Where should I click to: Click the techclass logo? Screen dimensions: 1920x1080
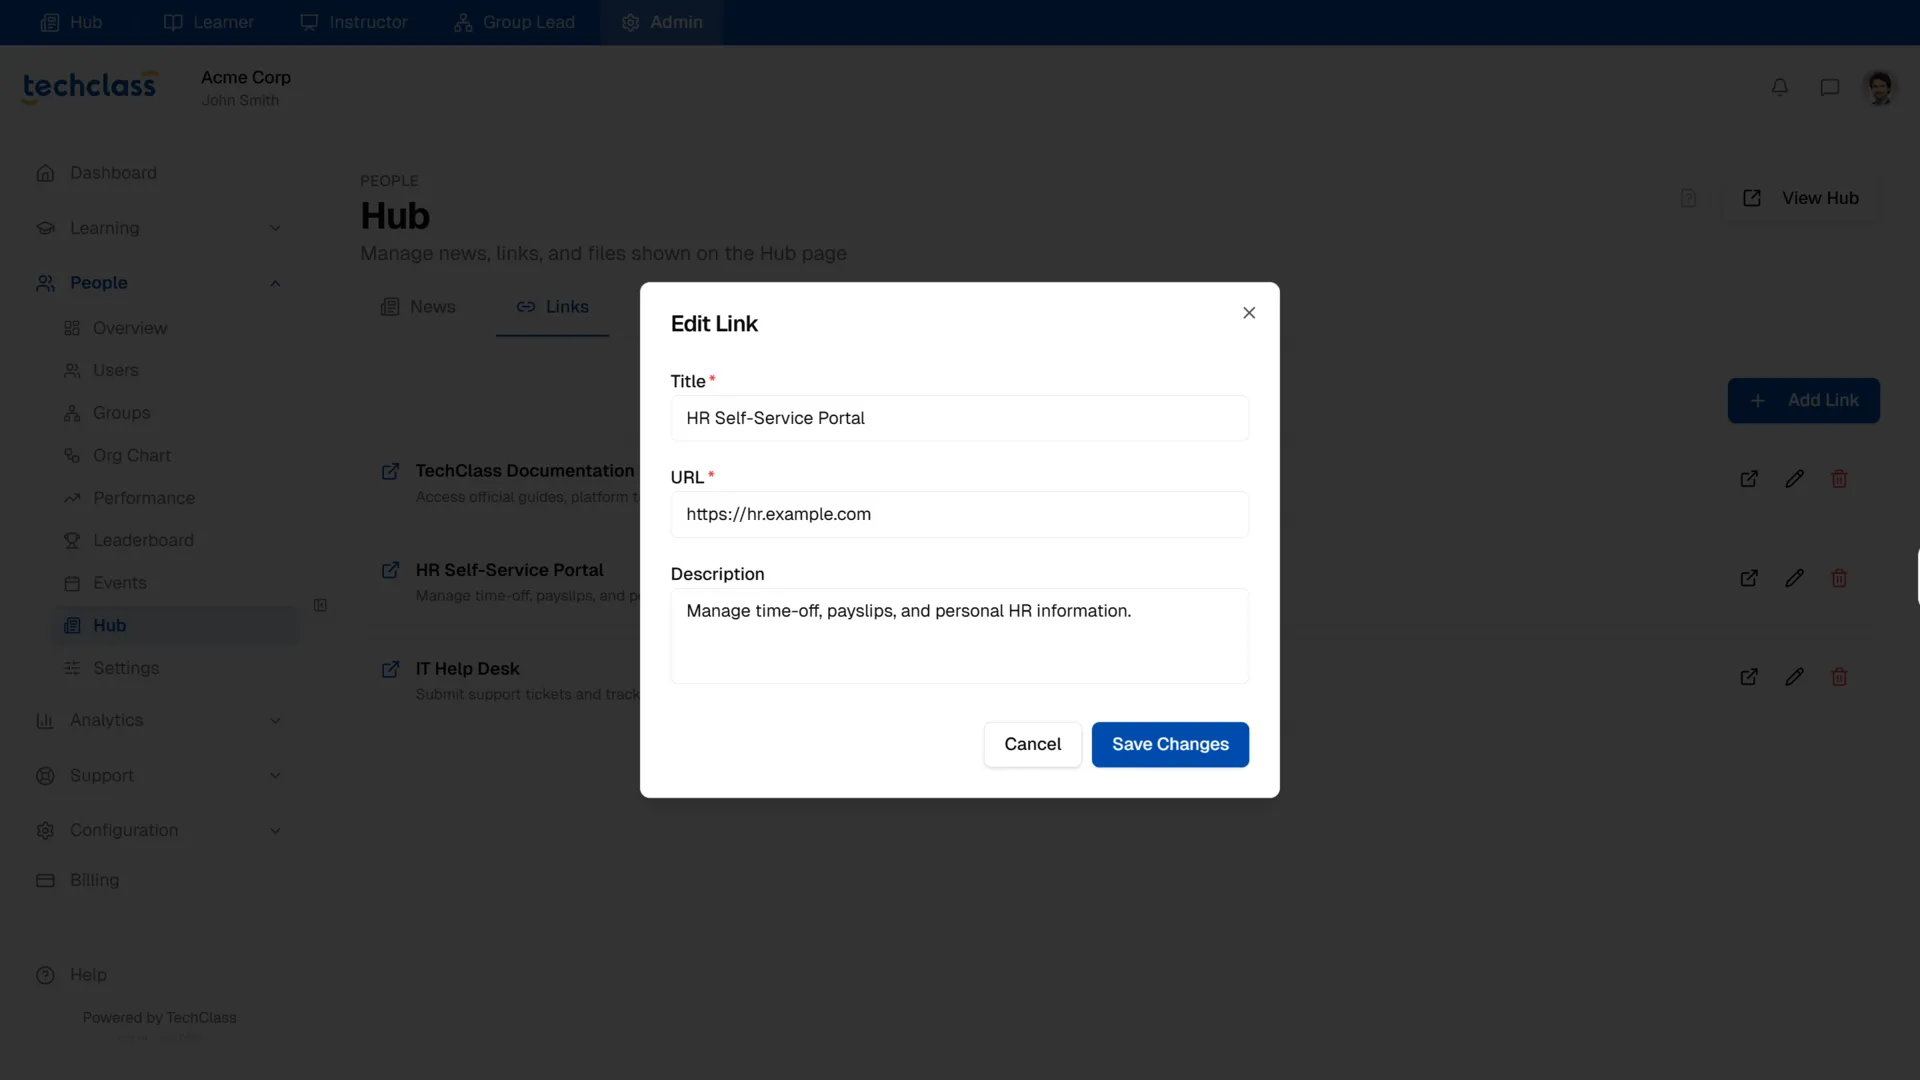coord(90,87)
